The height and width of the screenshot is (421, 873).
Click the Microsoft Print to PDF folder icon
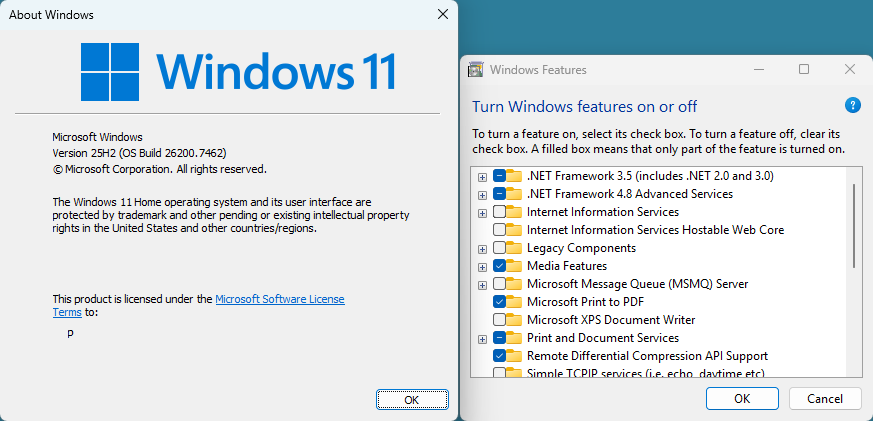coord(514,302)
